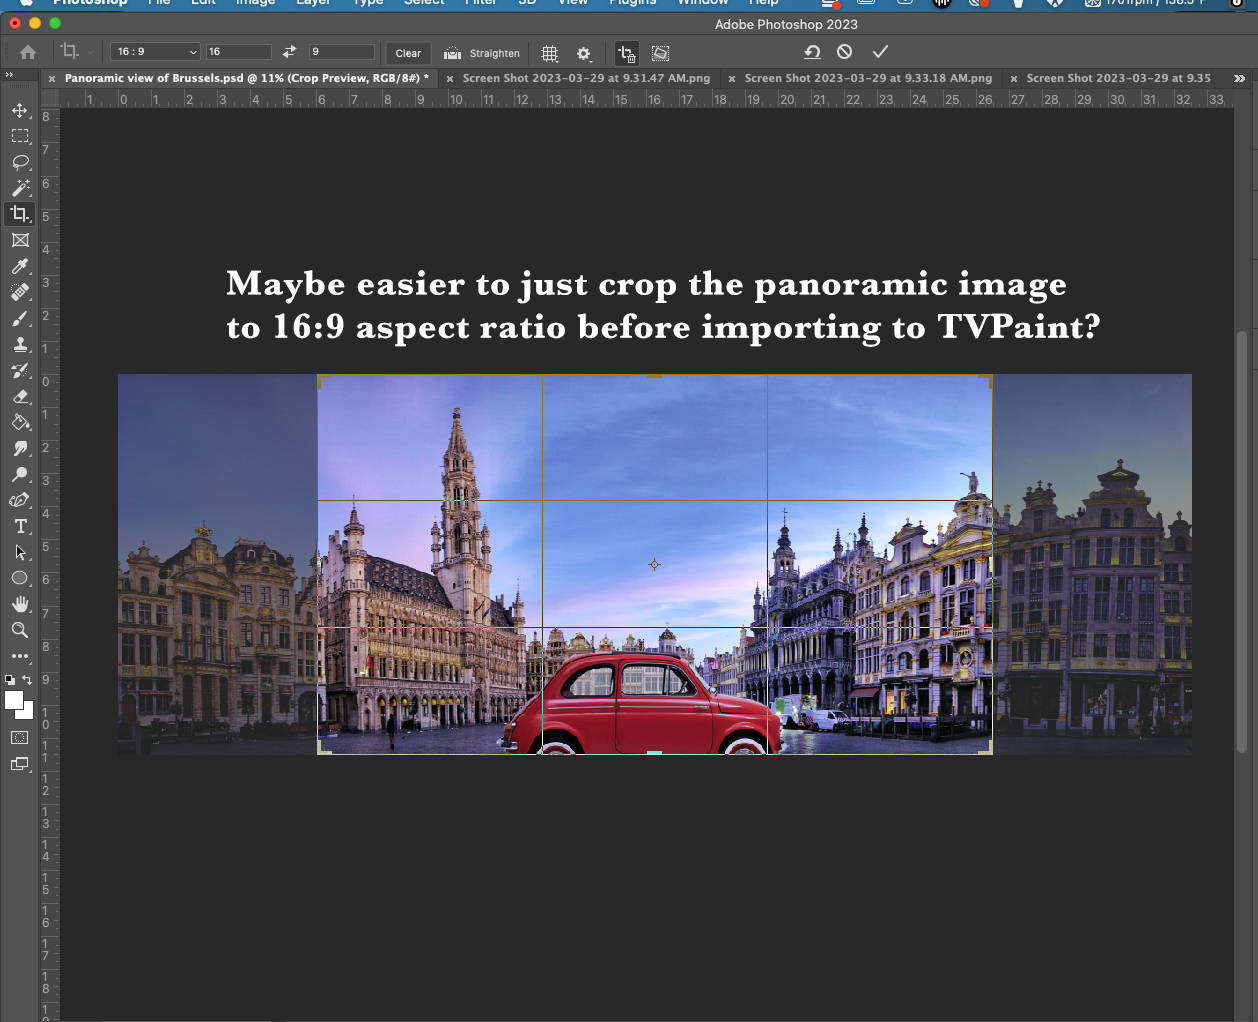1258x1022 pixels.
Task: Select the Dodge tool
Action: (x=20, y=474)
